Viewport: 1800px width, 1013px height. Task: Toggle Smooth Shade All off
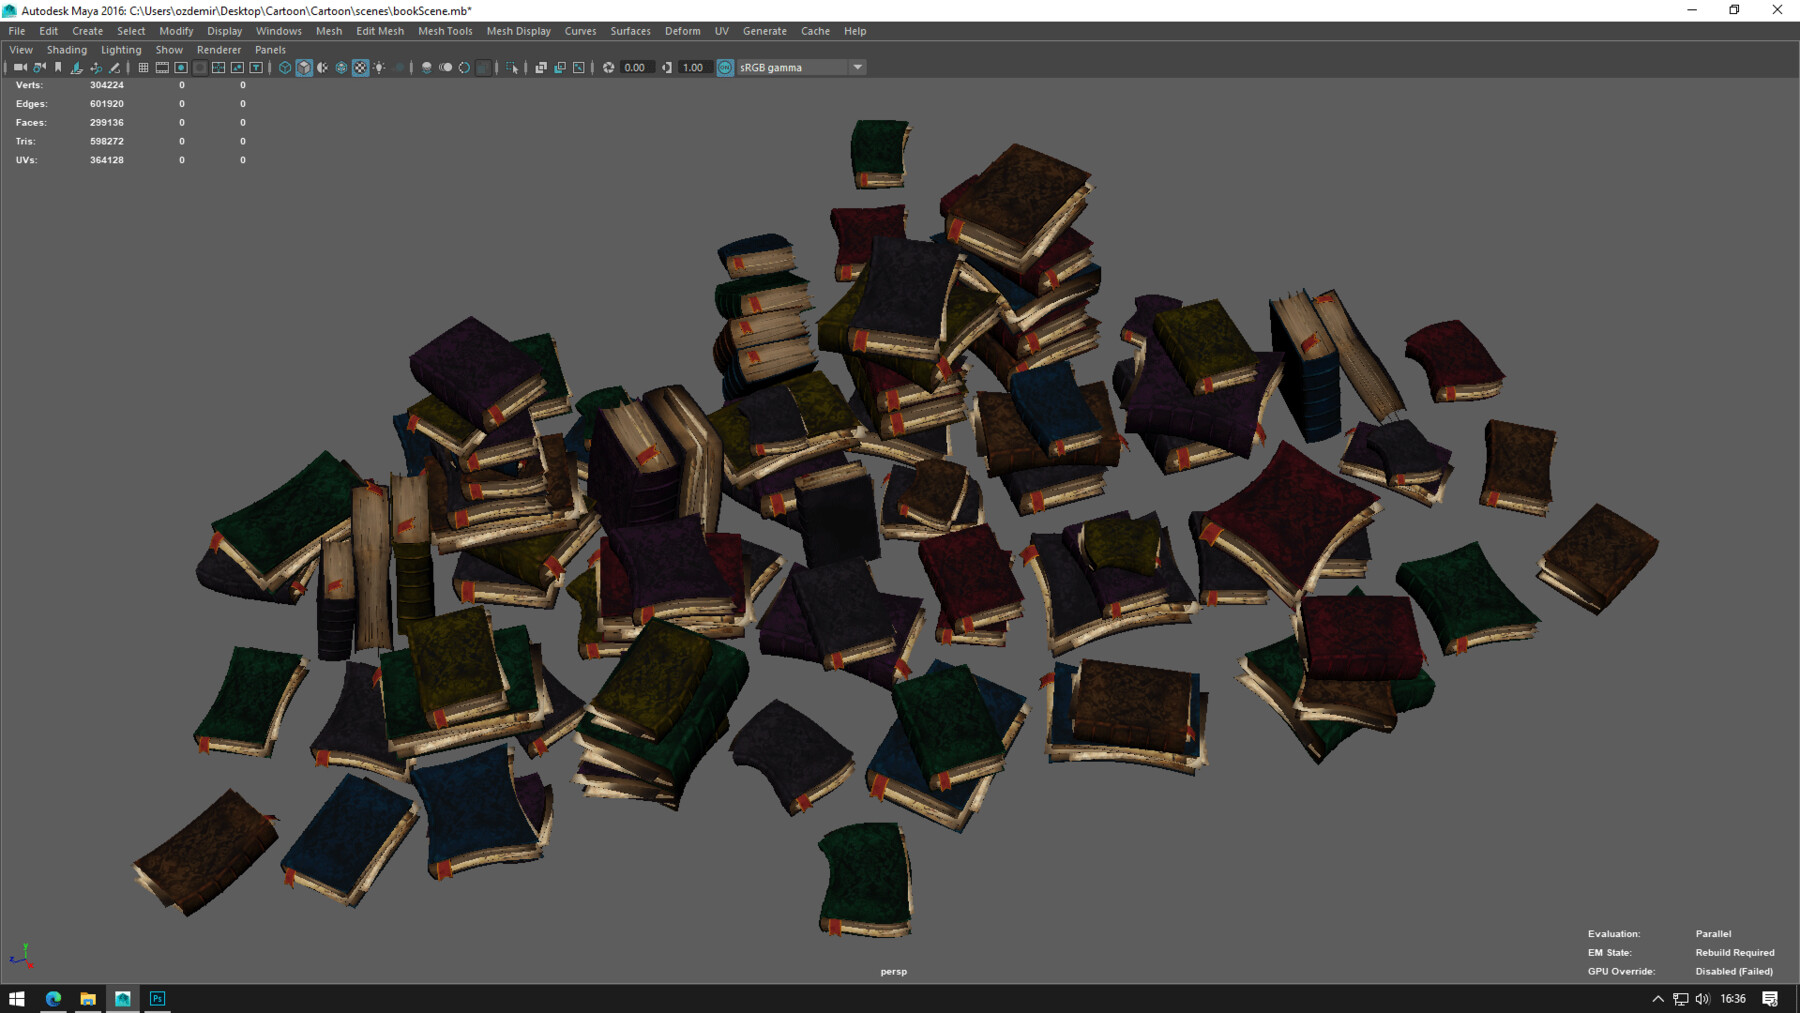[304, 67]
